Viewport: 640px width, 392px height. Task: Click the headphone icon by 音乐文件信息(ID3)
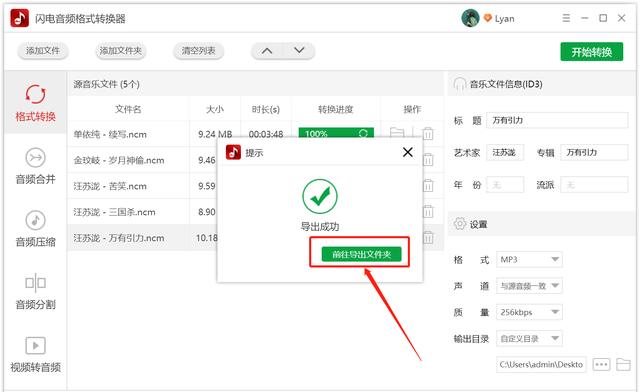point(460,84)
